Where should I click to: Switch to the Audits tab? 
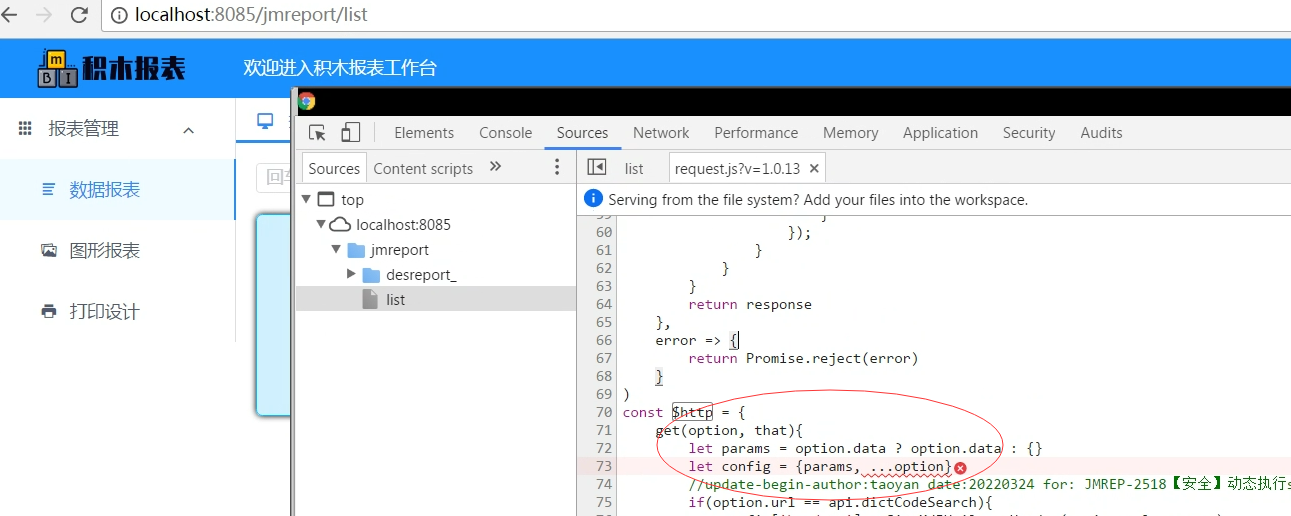click(1102, 132)
